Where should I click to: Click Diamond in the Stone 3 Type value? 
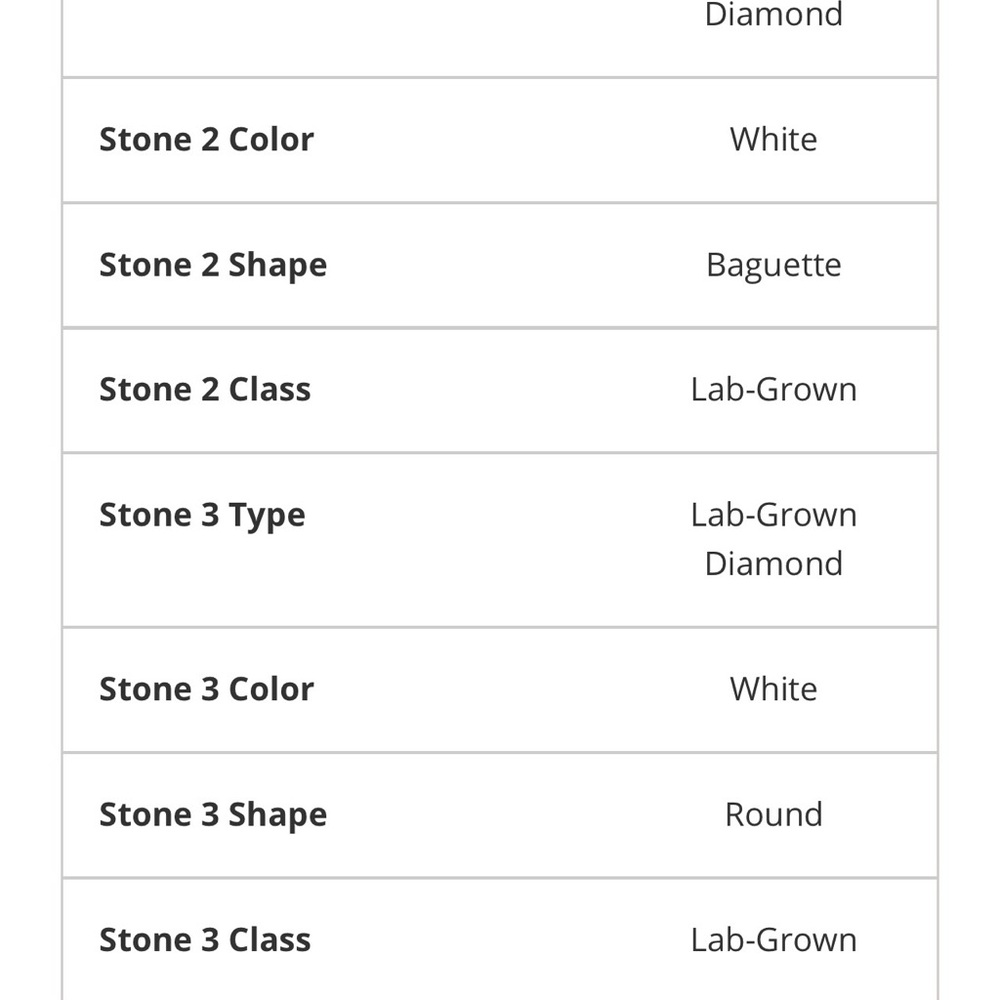coord(773,563)
